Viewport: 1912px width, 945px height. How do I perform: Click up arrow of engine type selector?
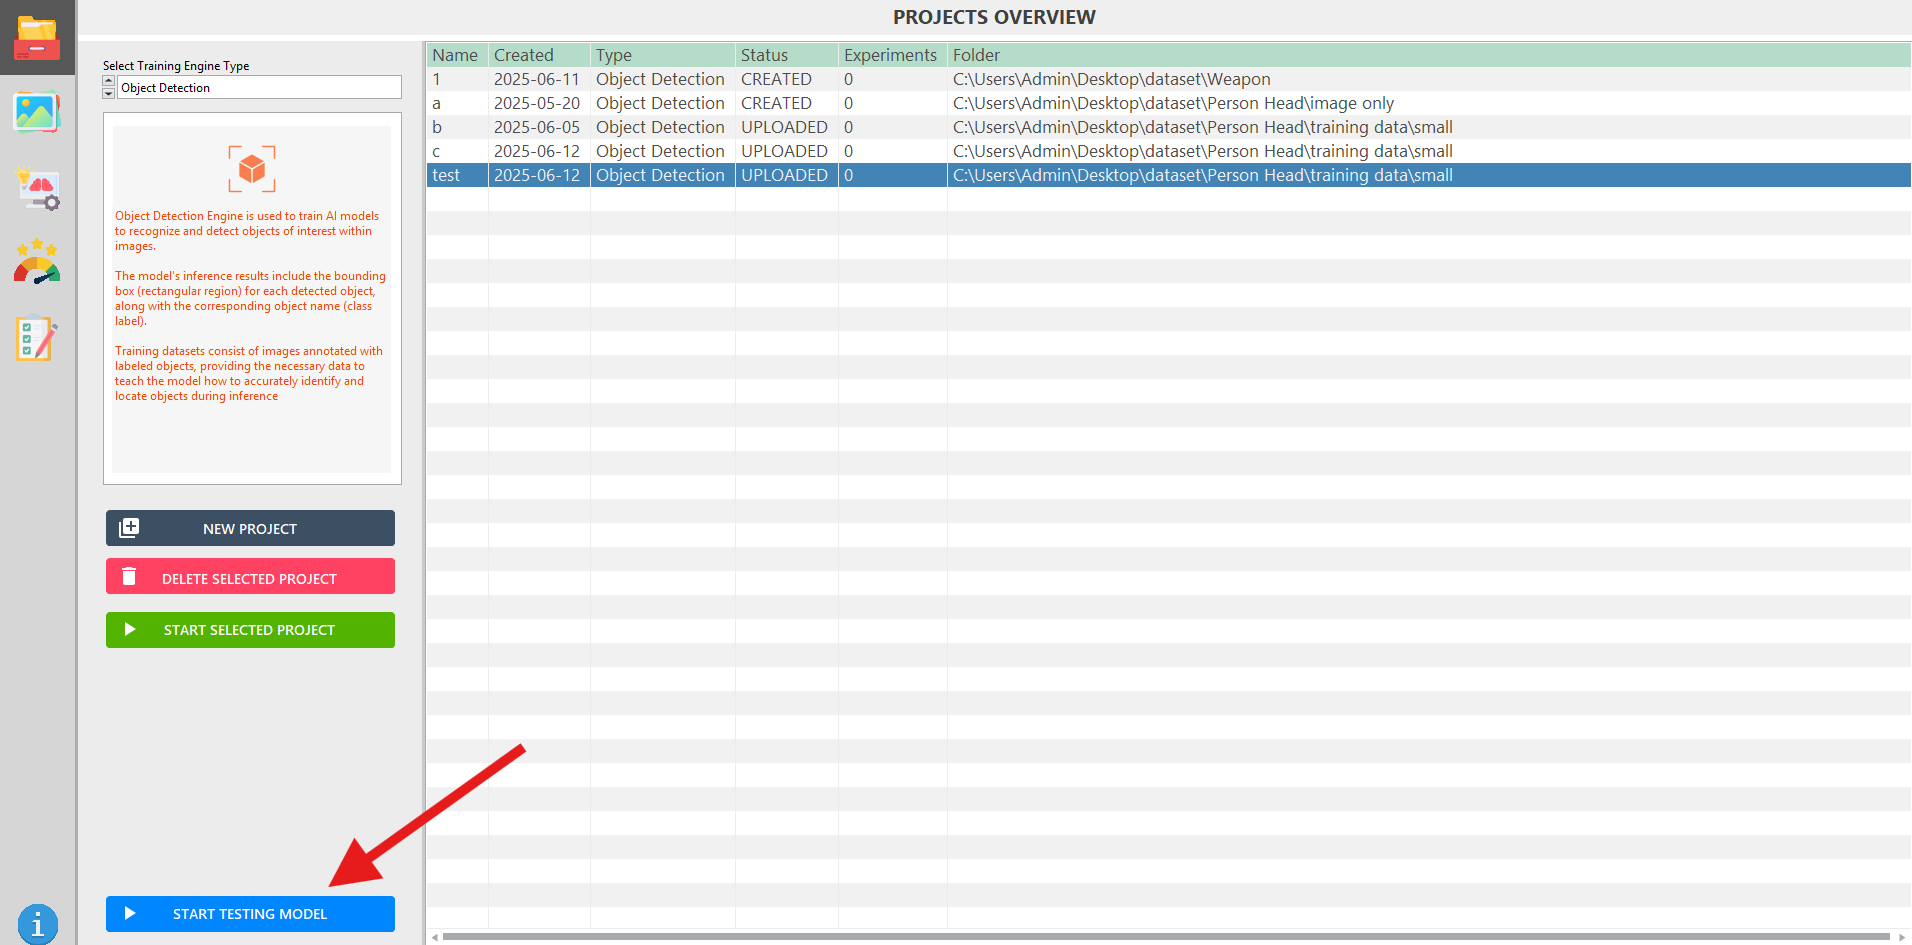coord(109,81)
